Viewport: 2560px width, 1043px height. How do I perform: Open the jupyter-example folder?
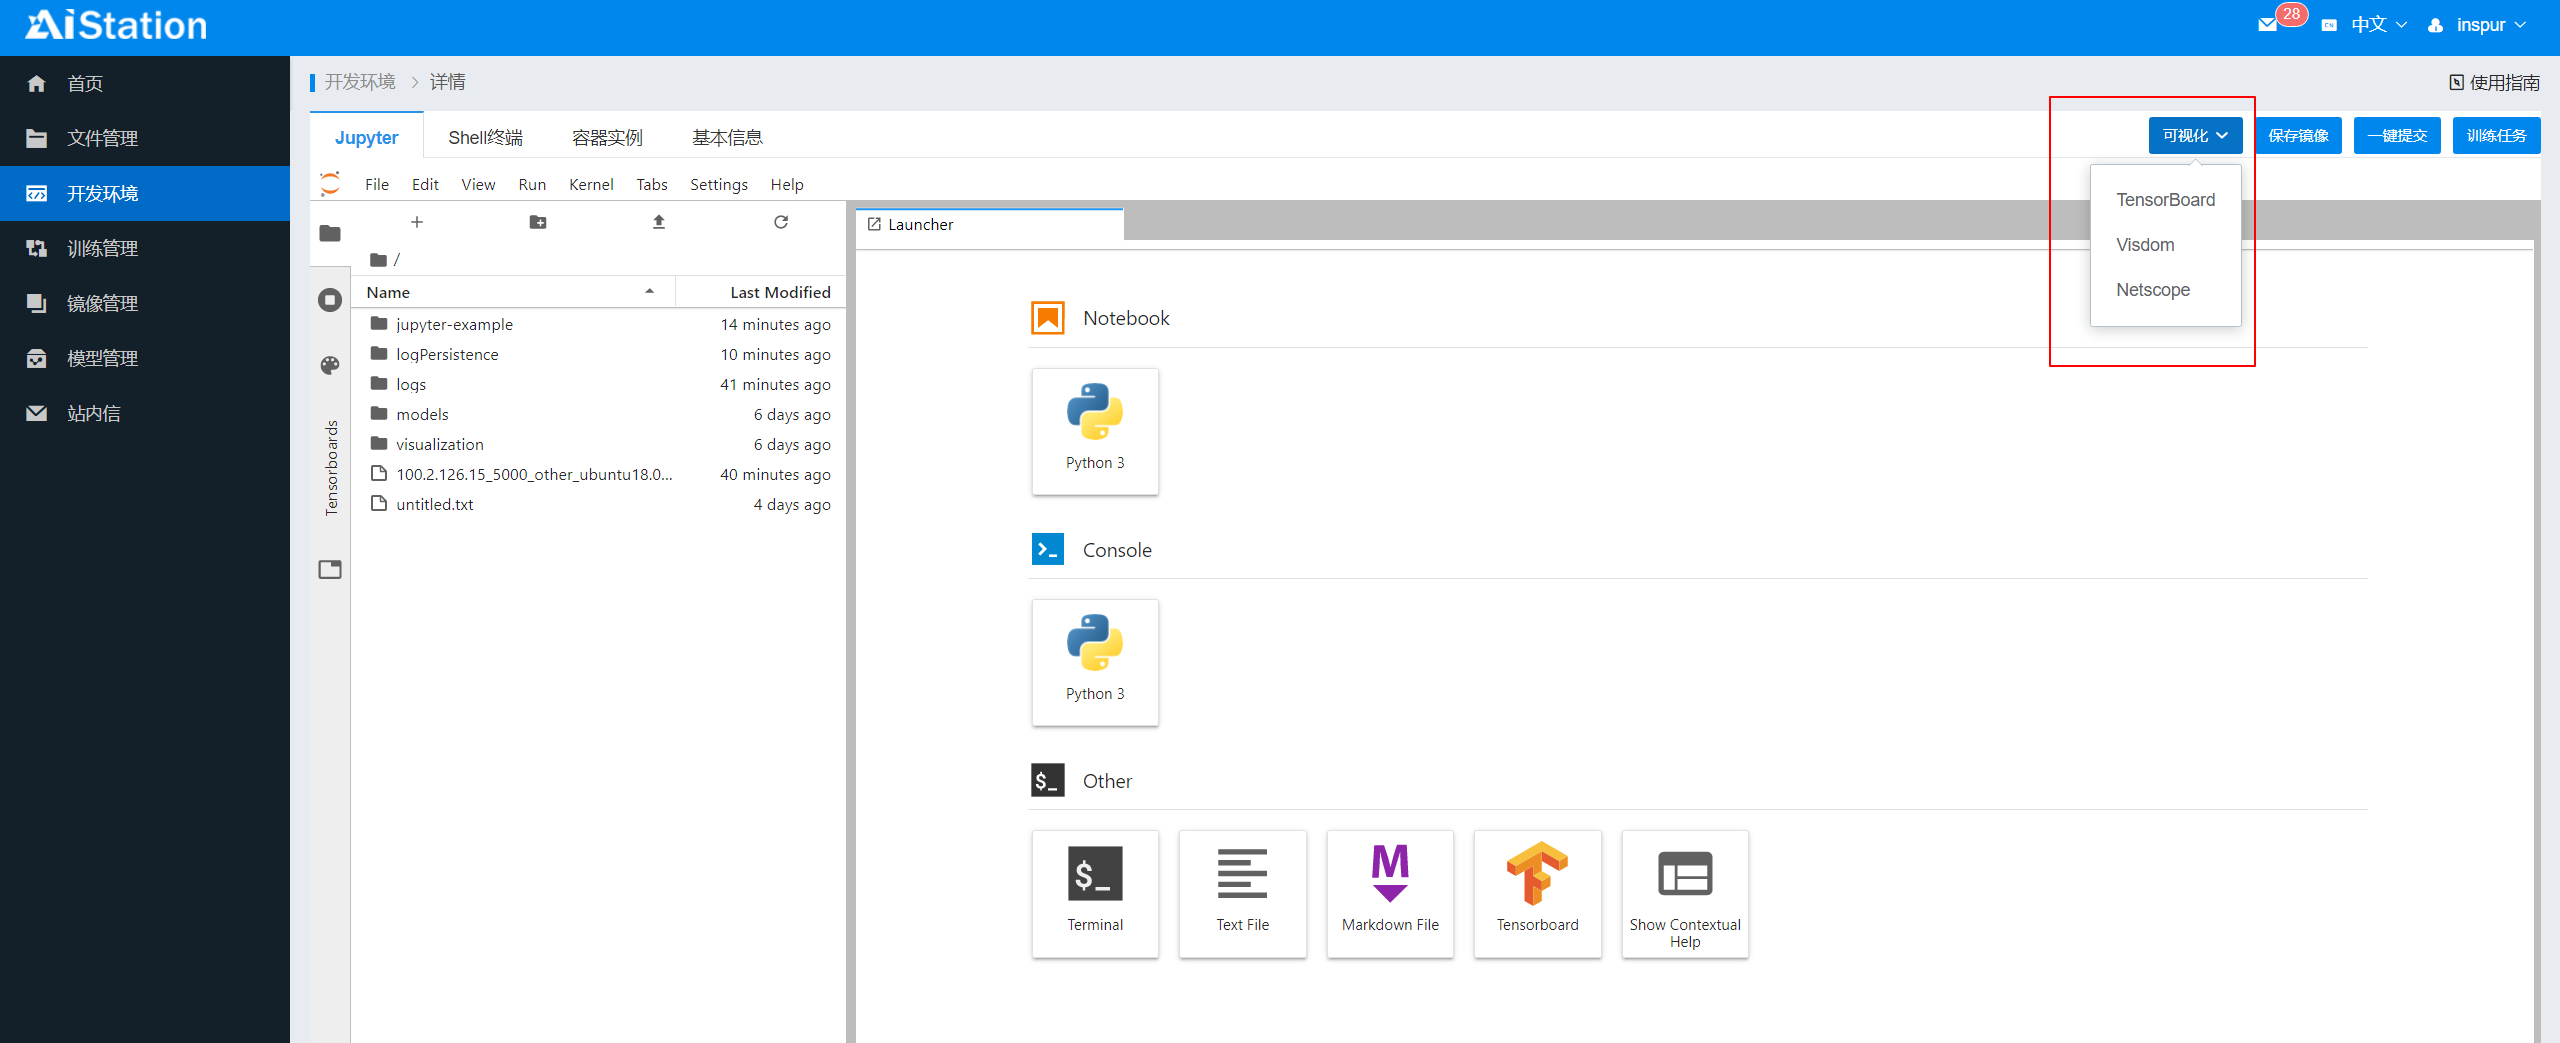454,324
